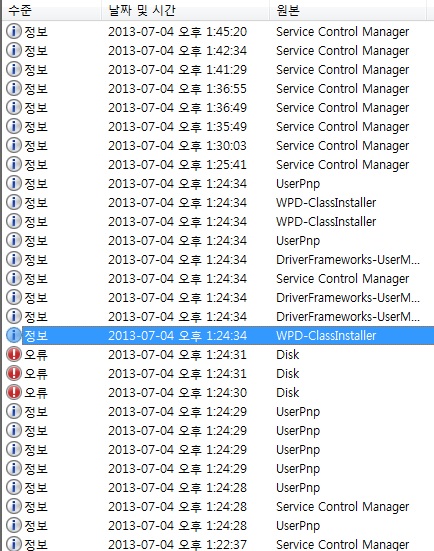
Task: Click the info icon for the 1:35:49 event
Action: click(x=14, y=127)
